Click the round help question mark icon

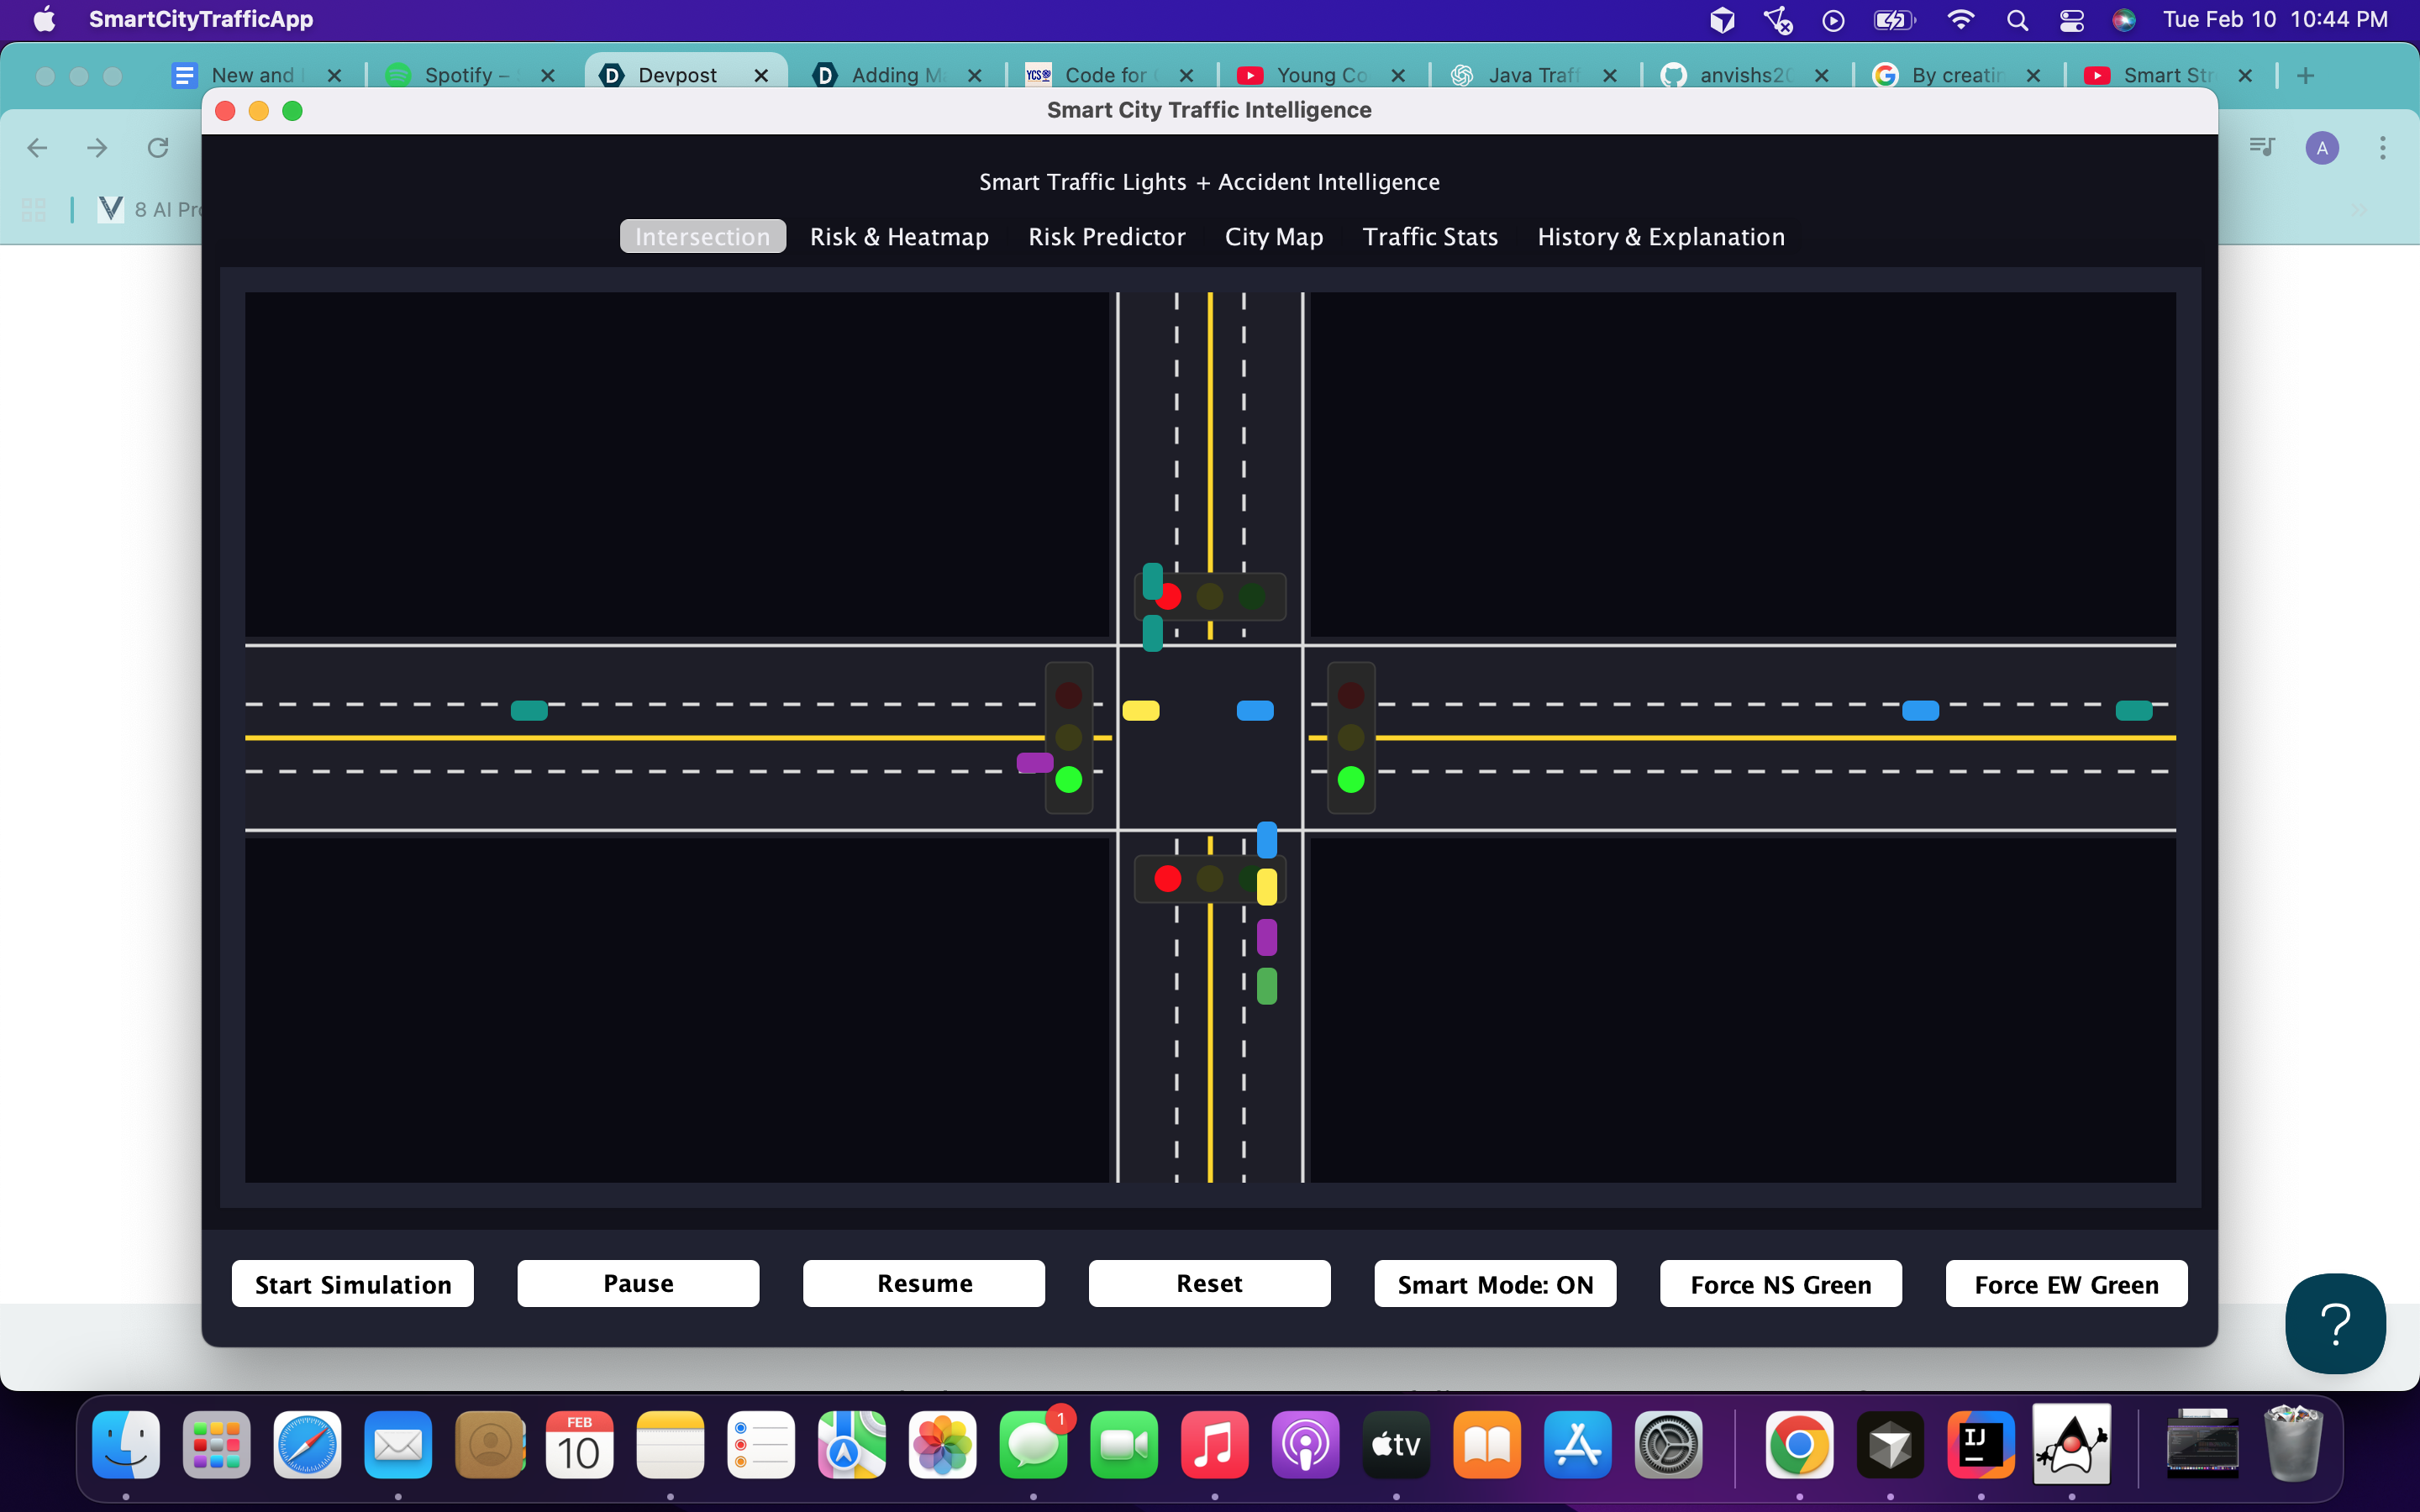pos(2334,1323)
